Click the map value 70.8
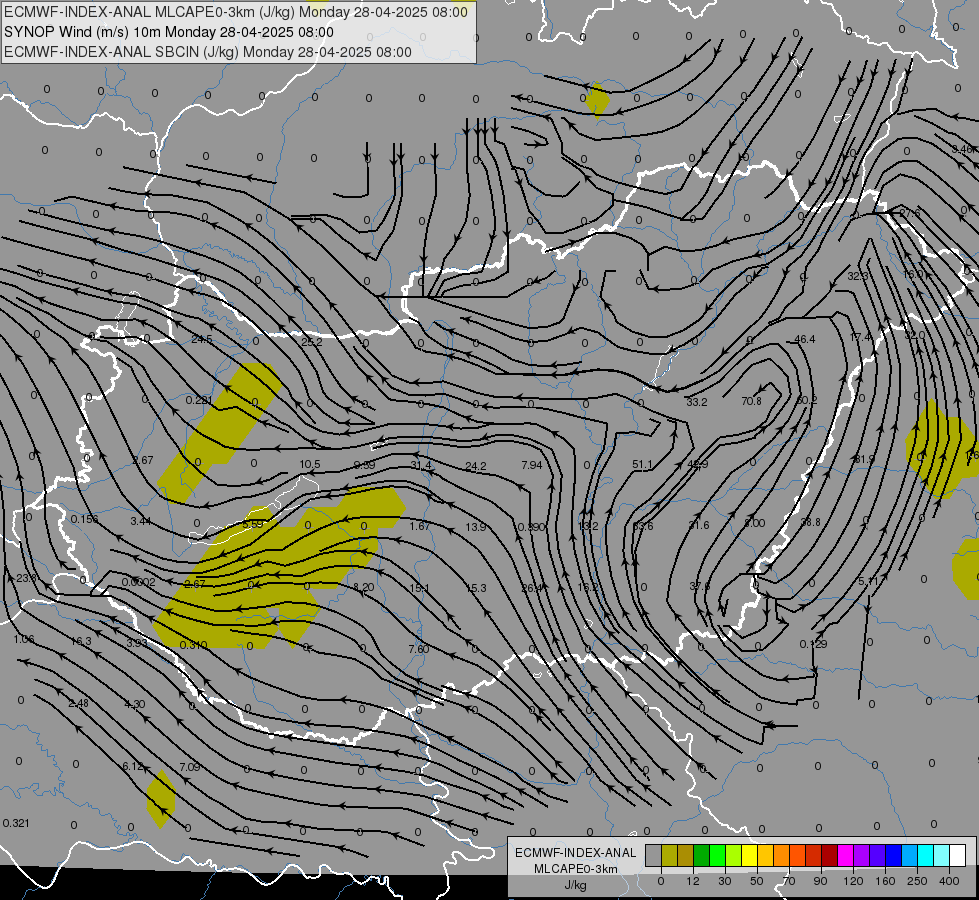Screen dimensions: 979x900 click(751, 401)
